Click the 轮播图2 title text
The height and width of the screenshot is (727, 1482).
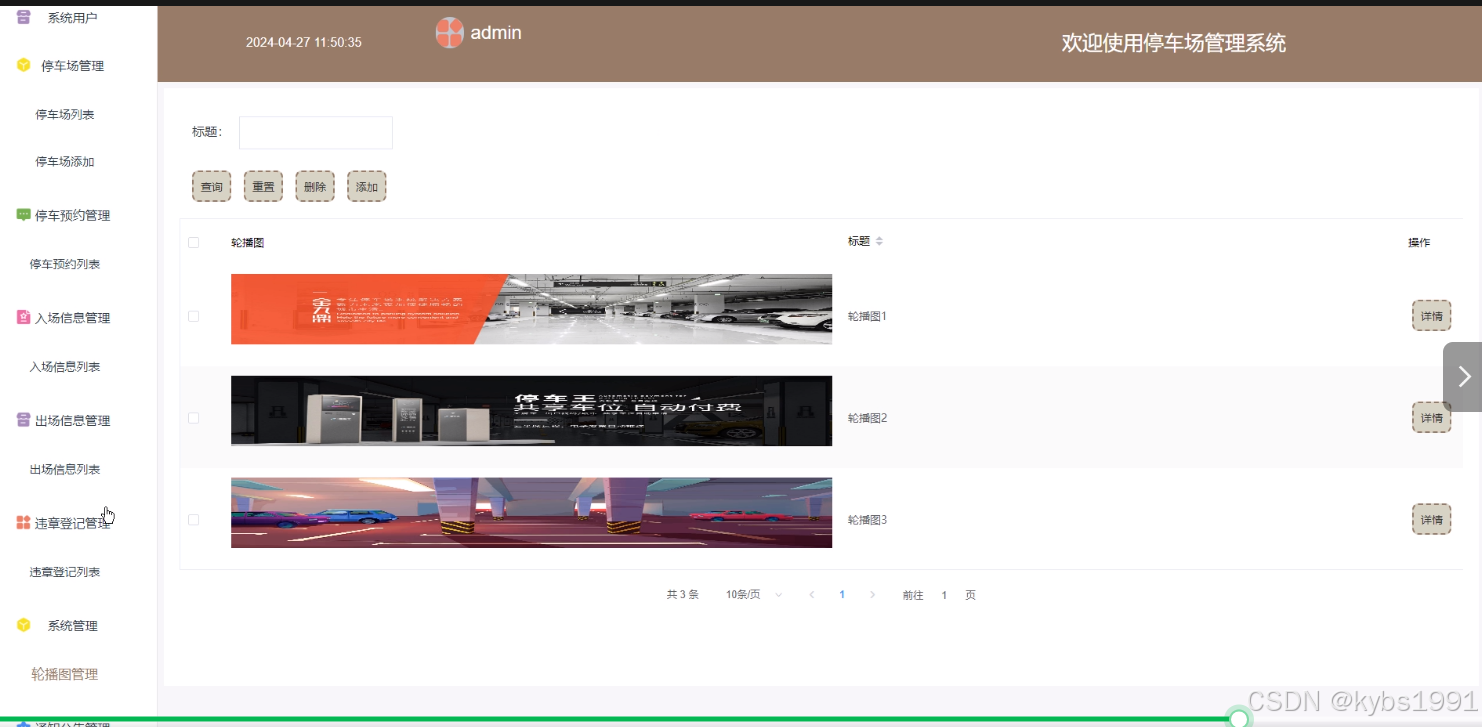click(x=867, y=418)
